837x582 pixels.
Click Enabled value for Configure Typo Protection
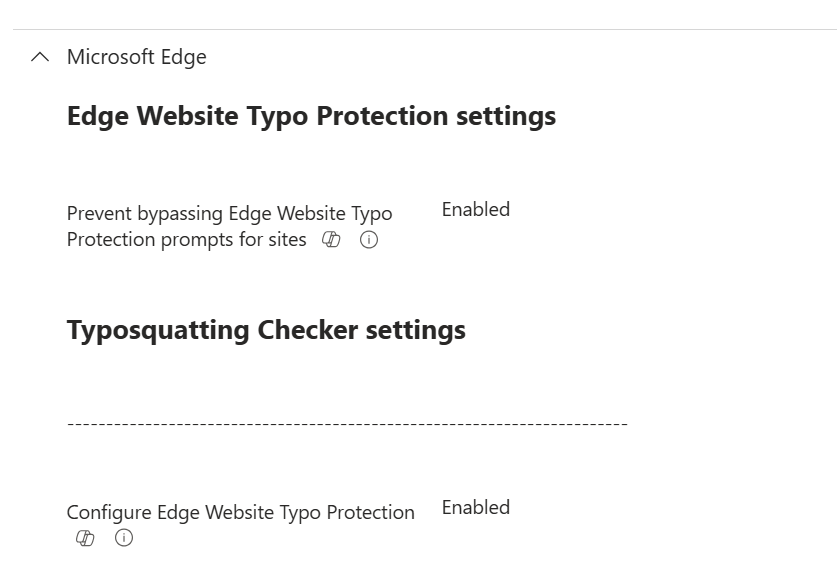coord(475,507)
